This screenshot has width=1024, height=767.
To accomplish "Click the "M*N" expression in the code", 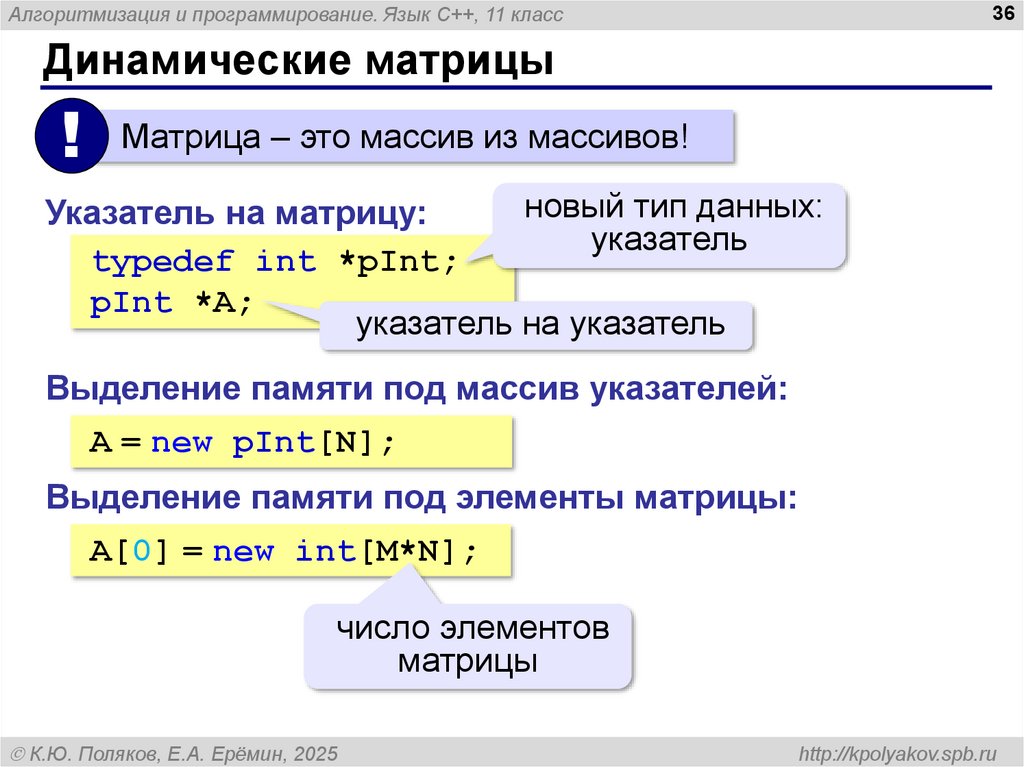I will click(408, 551).
